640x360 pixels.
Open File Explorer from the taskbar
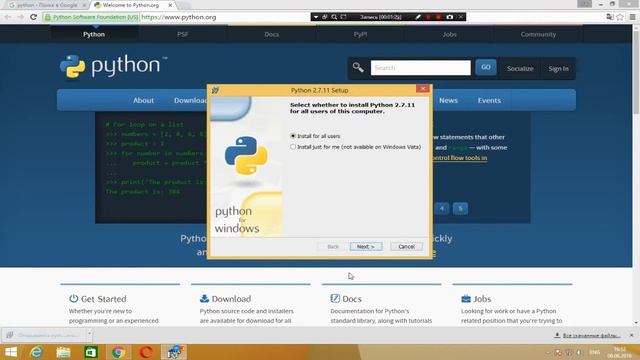tap(63, 352)
